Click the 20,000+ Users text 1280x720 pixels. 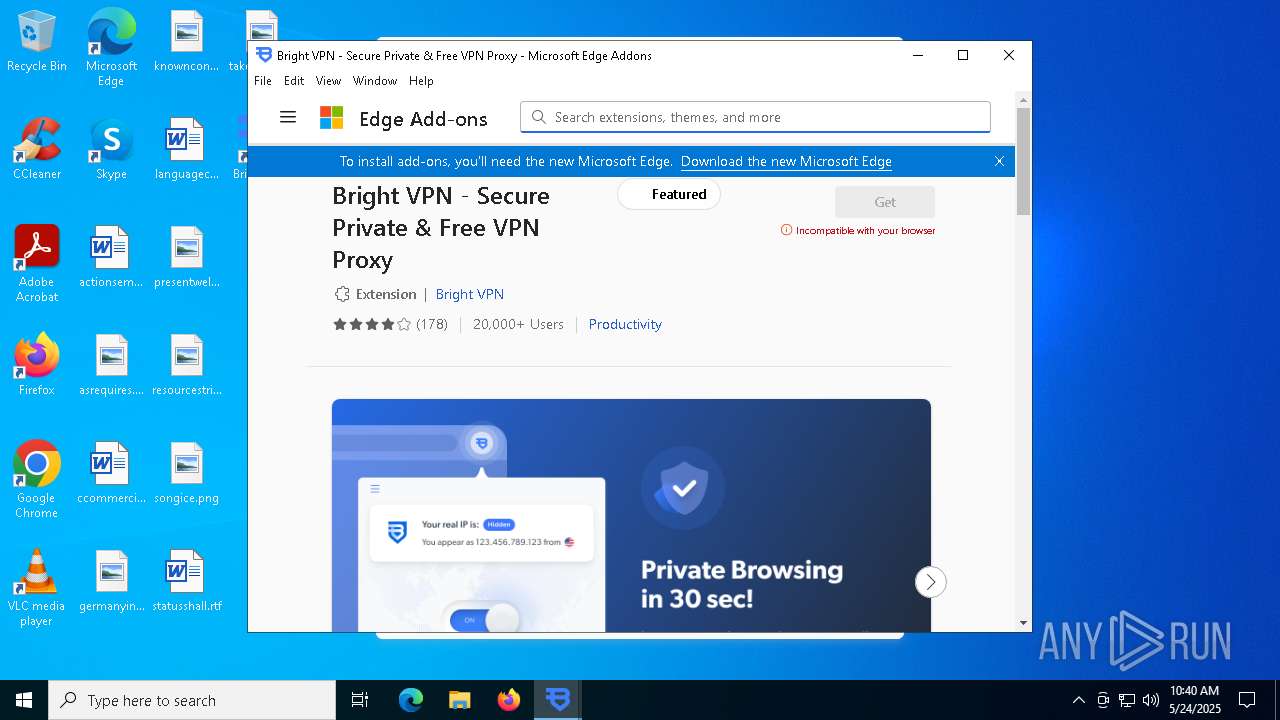pyautogui.click(x=518, y=324)
